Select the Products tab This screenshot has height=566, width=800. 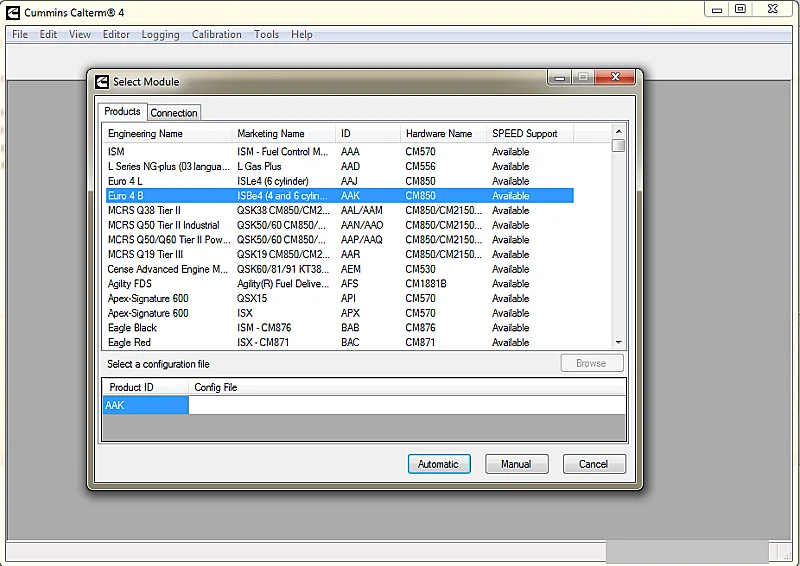122,111
